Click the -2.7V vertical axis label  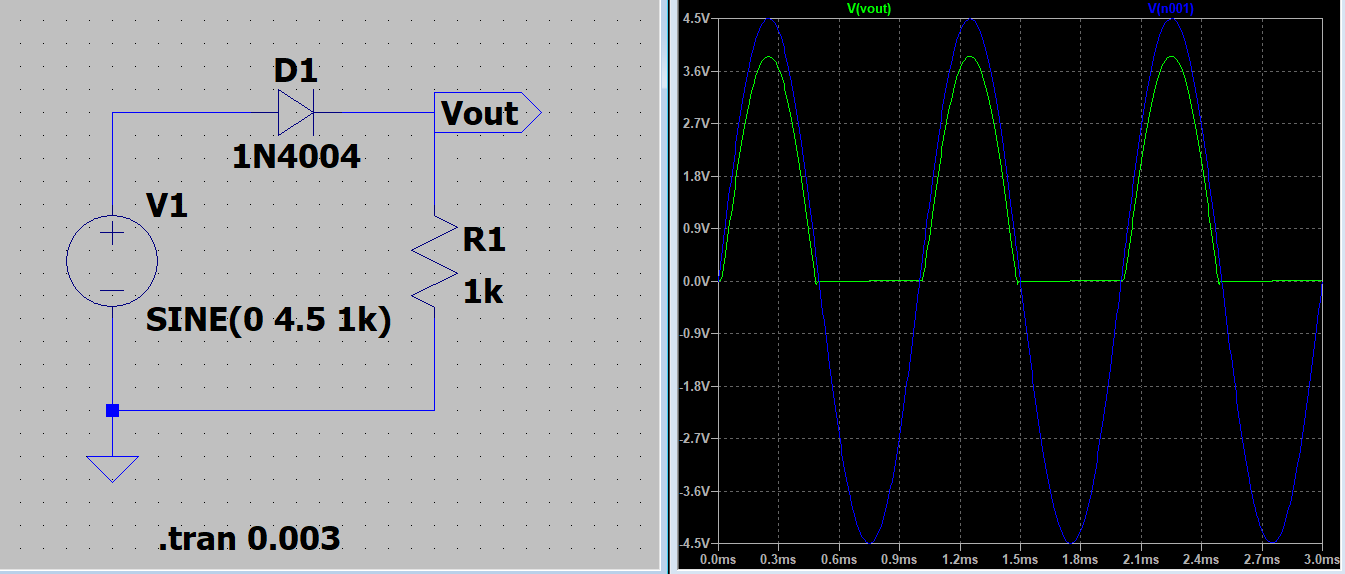point(695,439)
